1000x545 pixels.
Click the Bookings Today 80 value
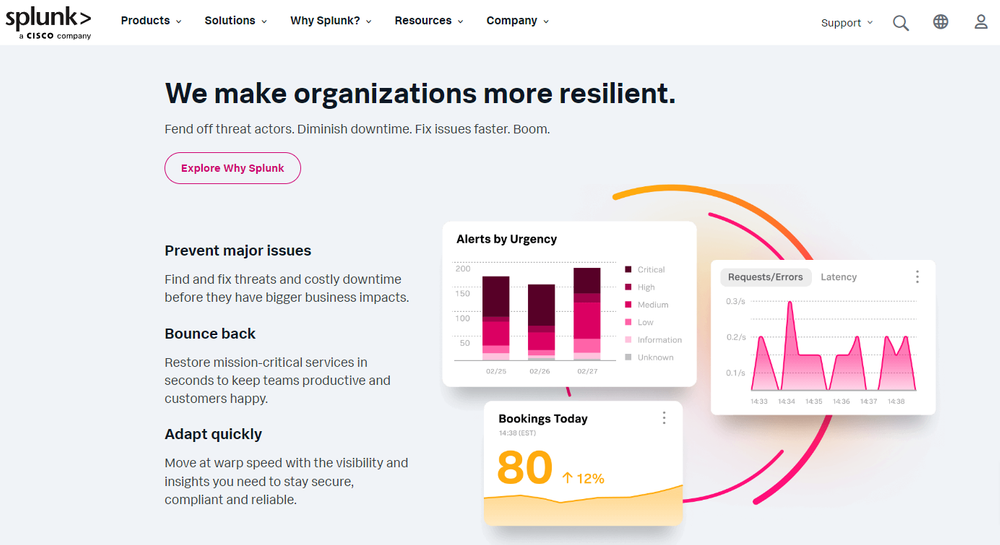(524, 468)
